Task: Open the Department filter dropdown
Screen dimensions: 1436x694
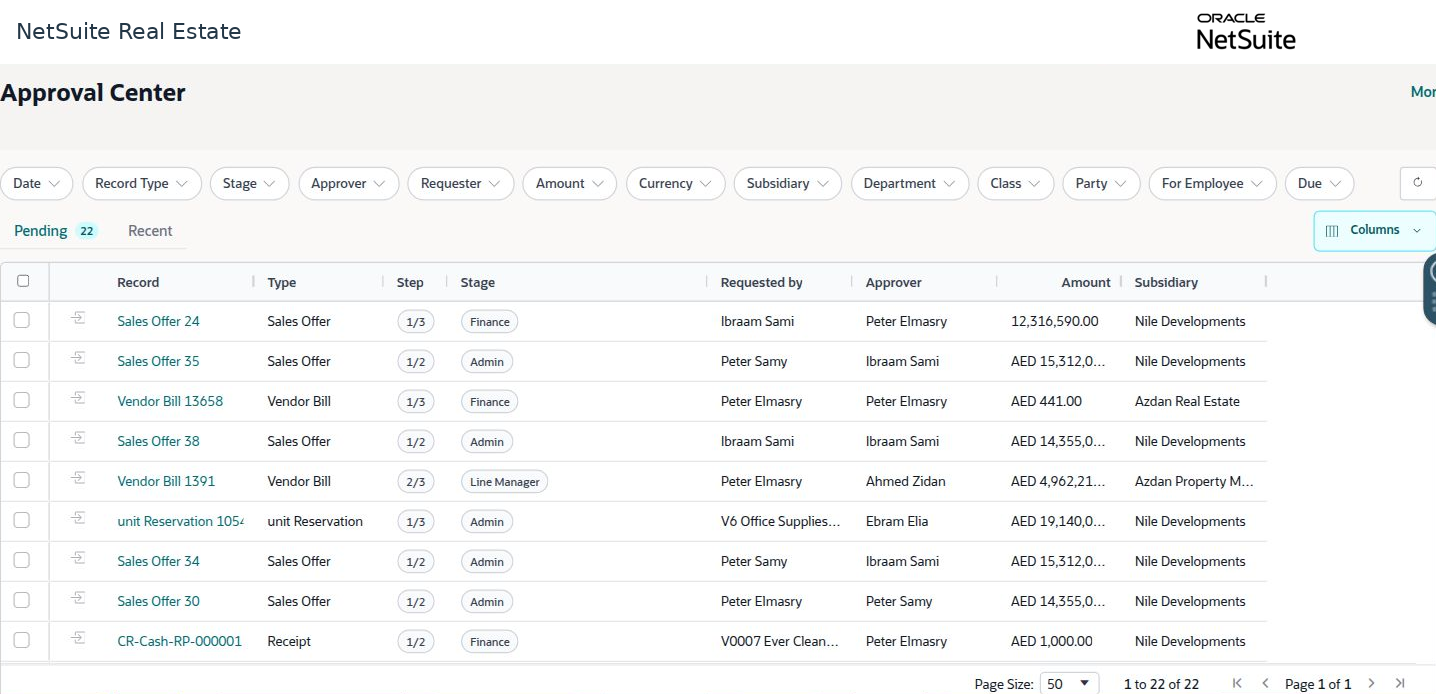Action: [x=910, y=184]
